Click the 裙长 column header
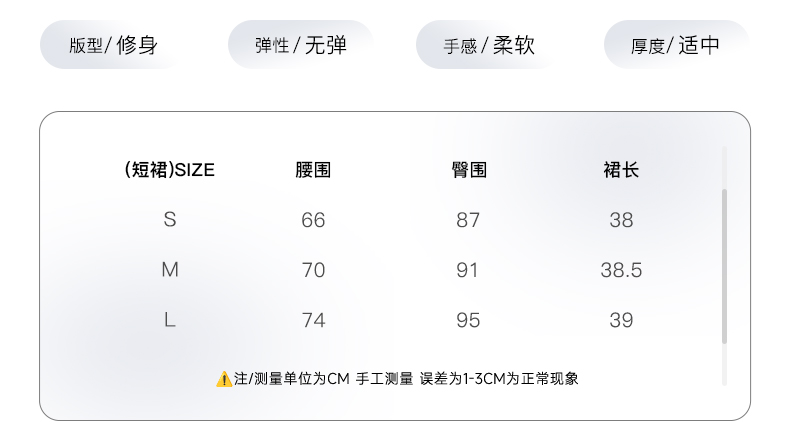Image resolution: width=790 pixels, height=448 pixels. pos(621,170)
